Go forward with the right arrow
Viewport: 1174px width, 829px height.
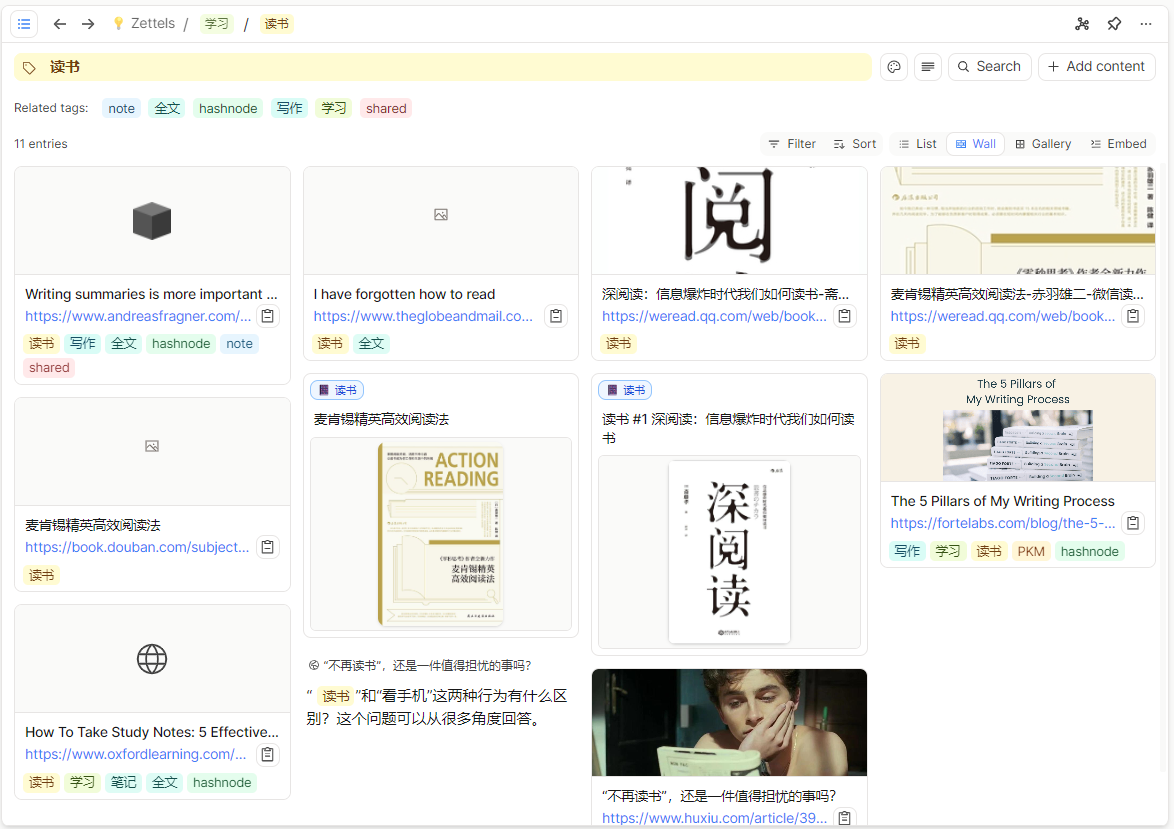[x=88, y=24]
